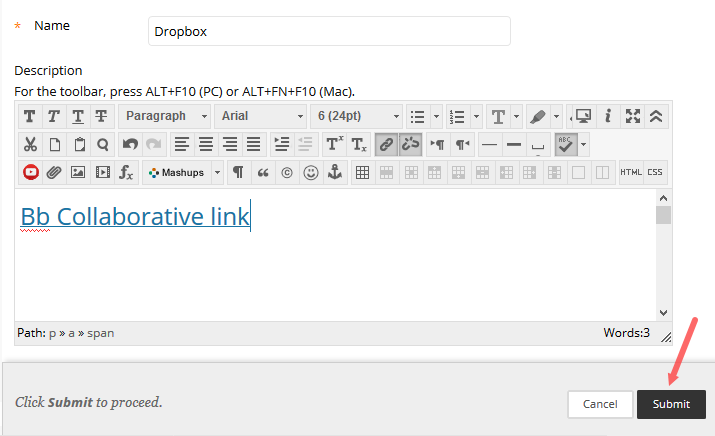
Task: Insert a thin horizontal line
Action: pyautogui.click(x=490, y=145)
